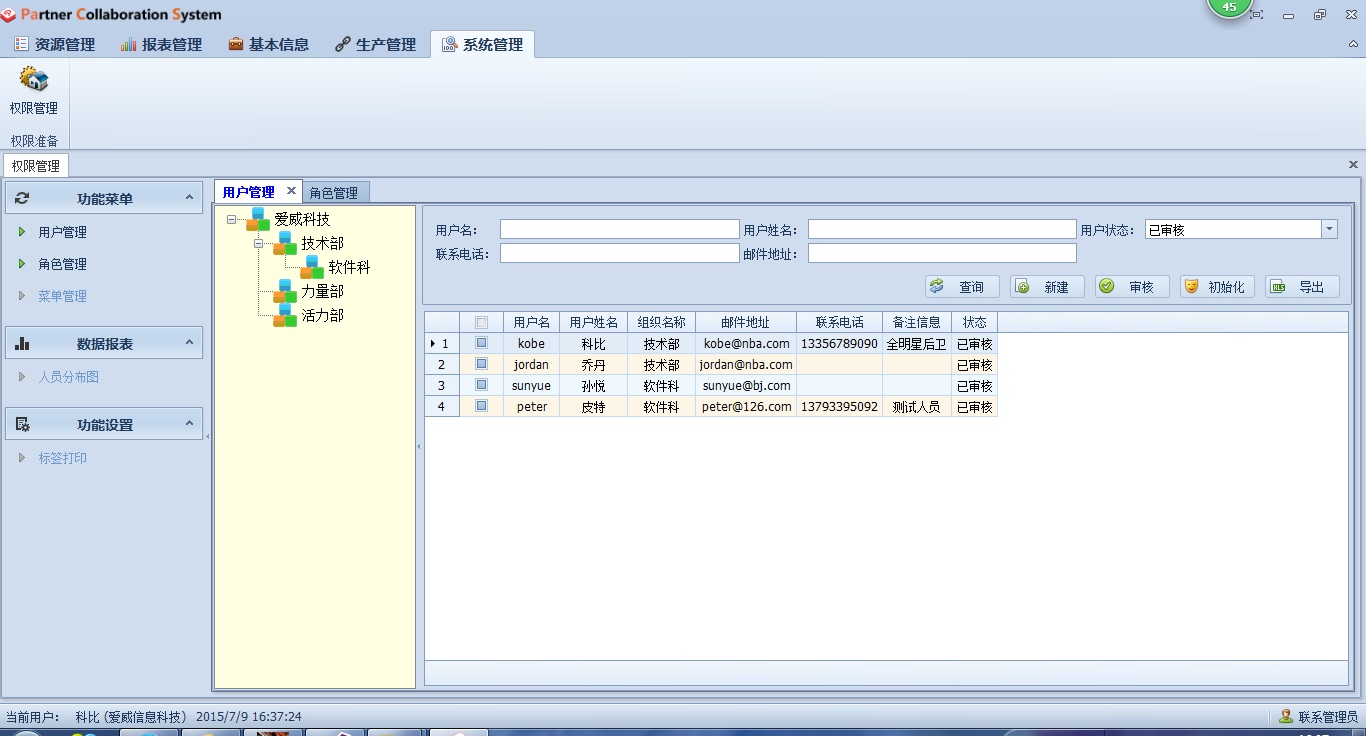Click the app logo in title bar
1366x736 pixels.
[9, 15]
